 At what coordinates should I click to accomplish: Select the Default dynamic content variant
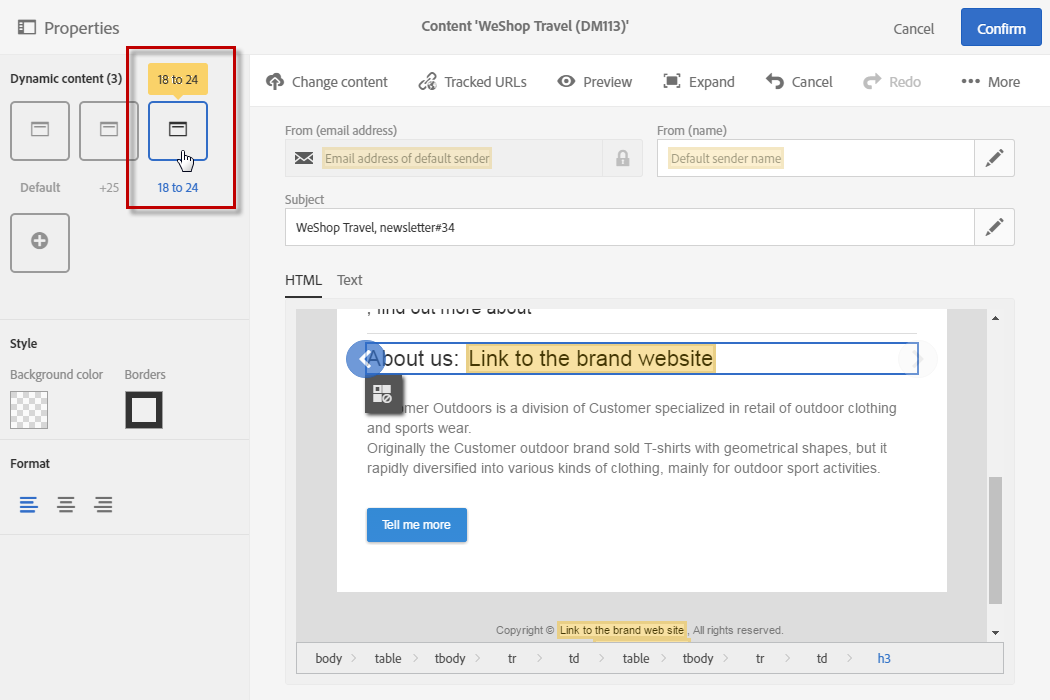[x=40, y=131]
